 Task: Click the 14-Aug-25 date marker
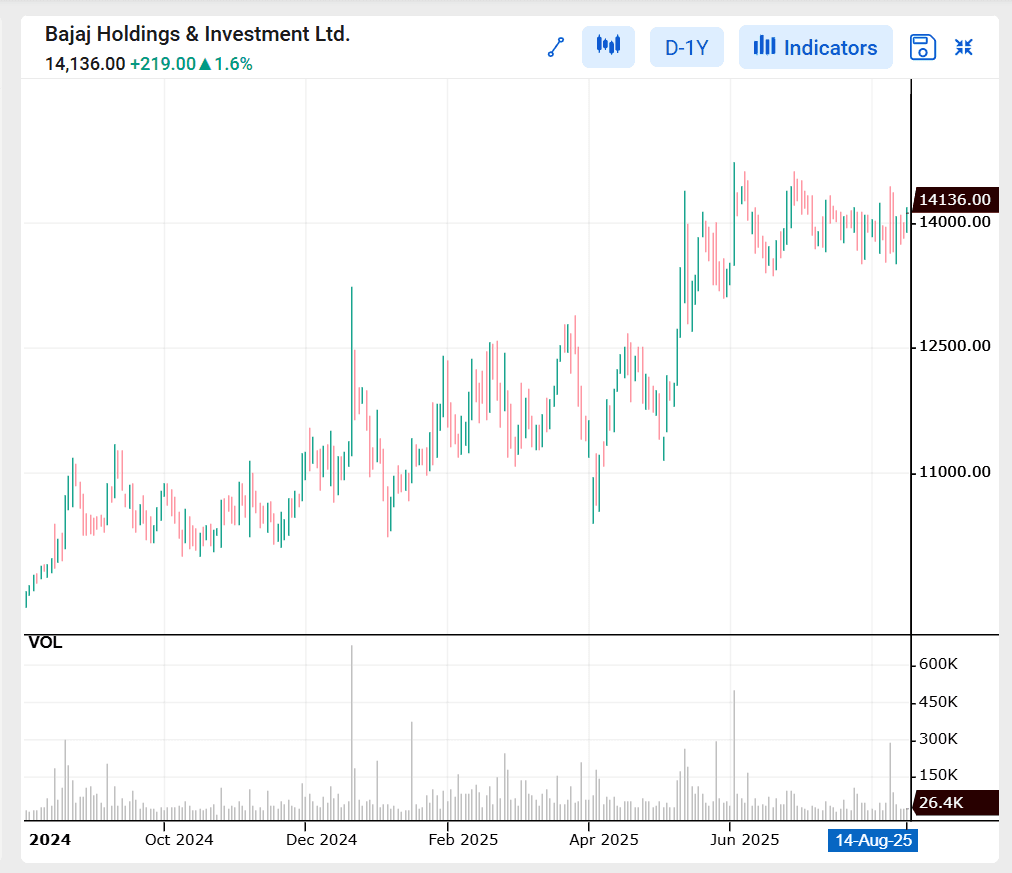[873, 840]
